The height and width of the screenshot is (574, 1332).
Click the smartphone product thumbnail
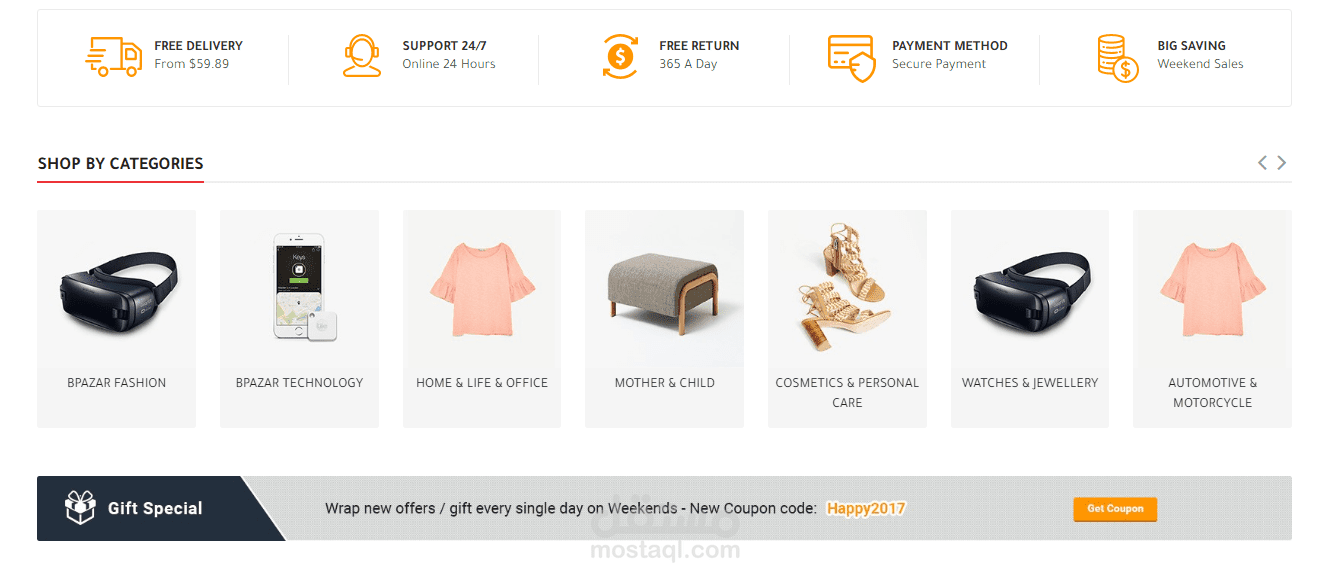coord(300,286)
